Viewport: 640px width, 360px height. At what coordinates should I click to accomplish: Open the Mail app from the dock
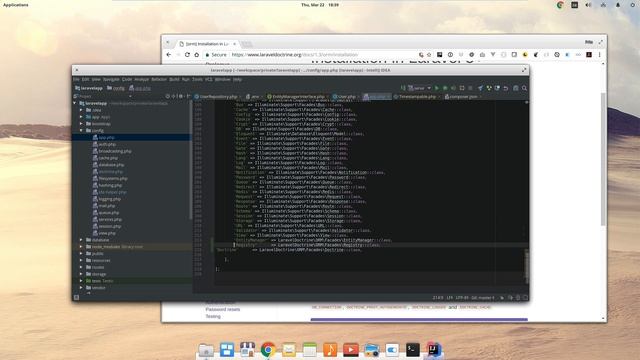tap(289, 350)
